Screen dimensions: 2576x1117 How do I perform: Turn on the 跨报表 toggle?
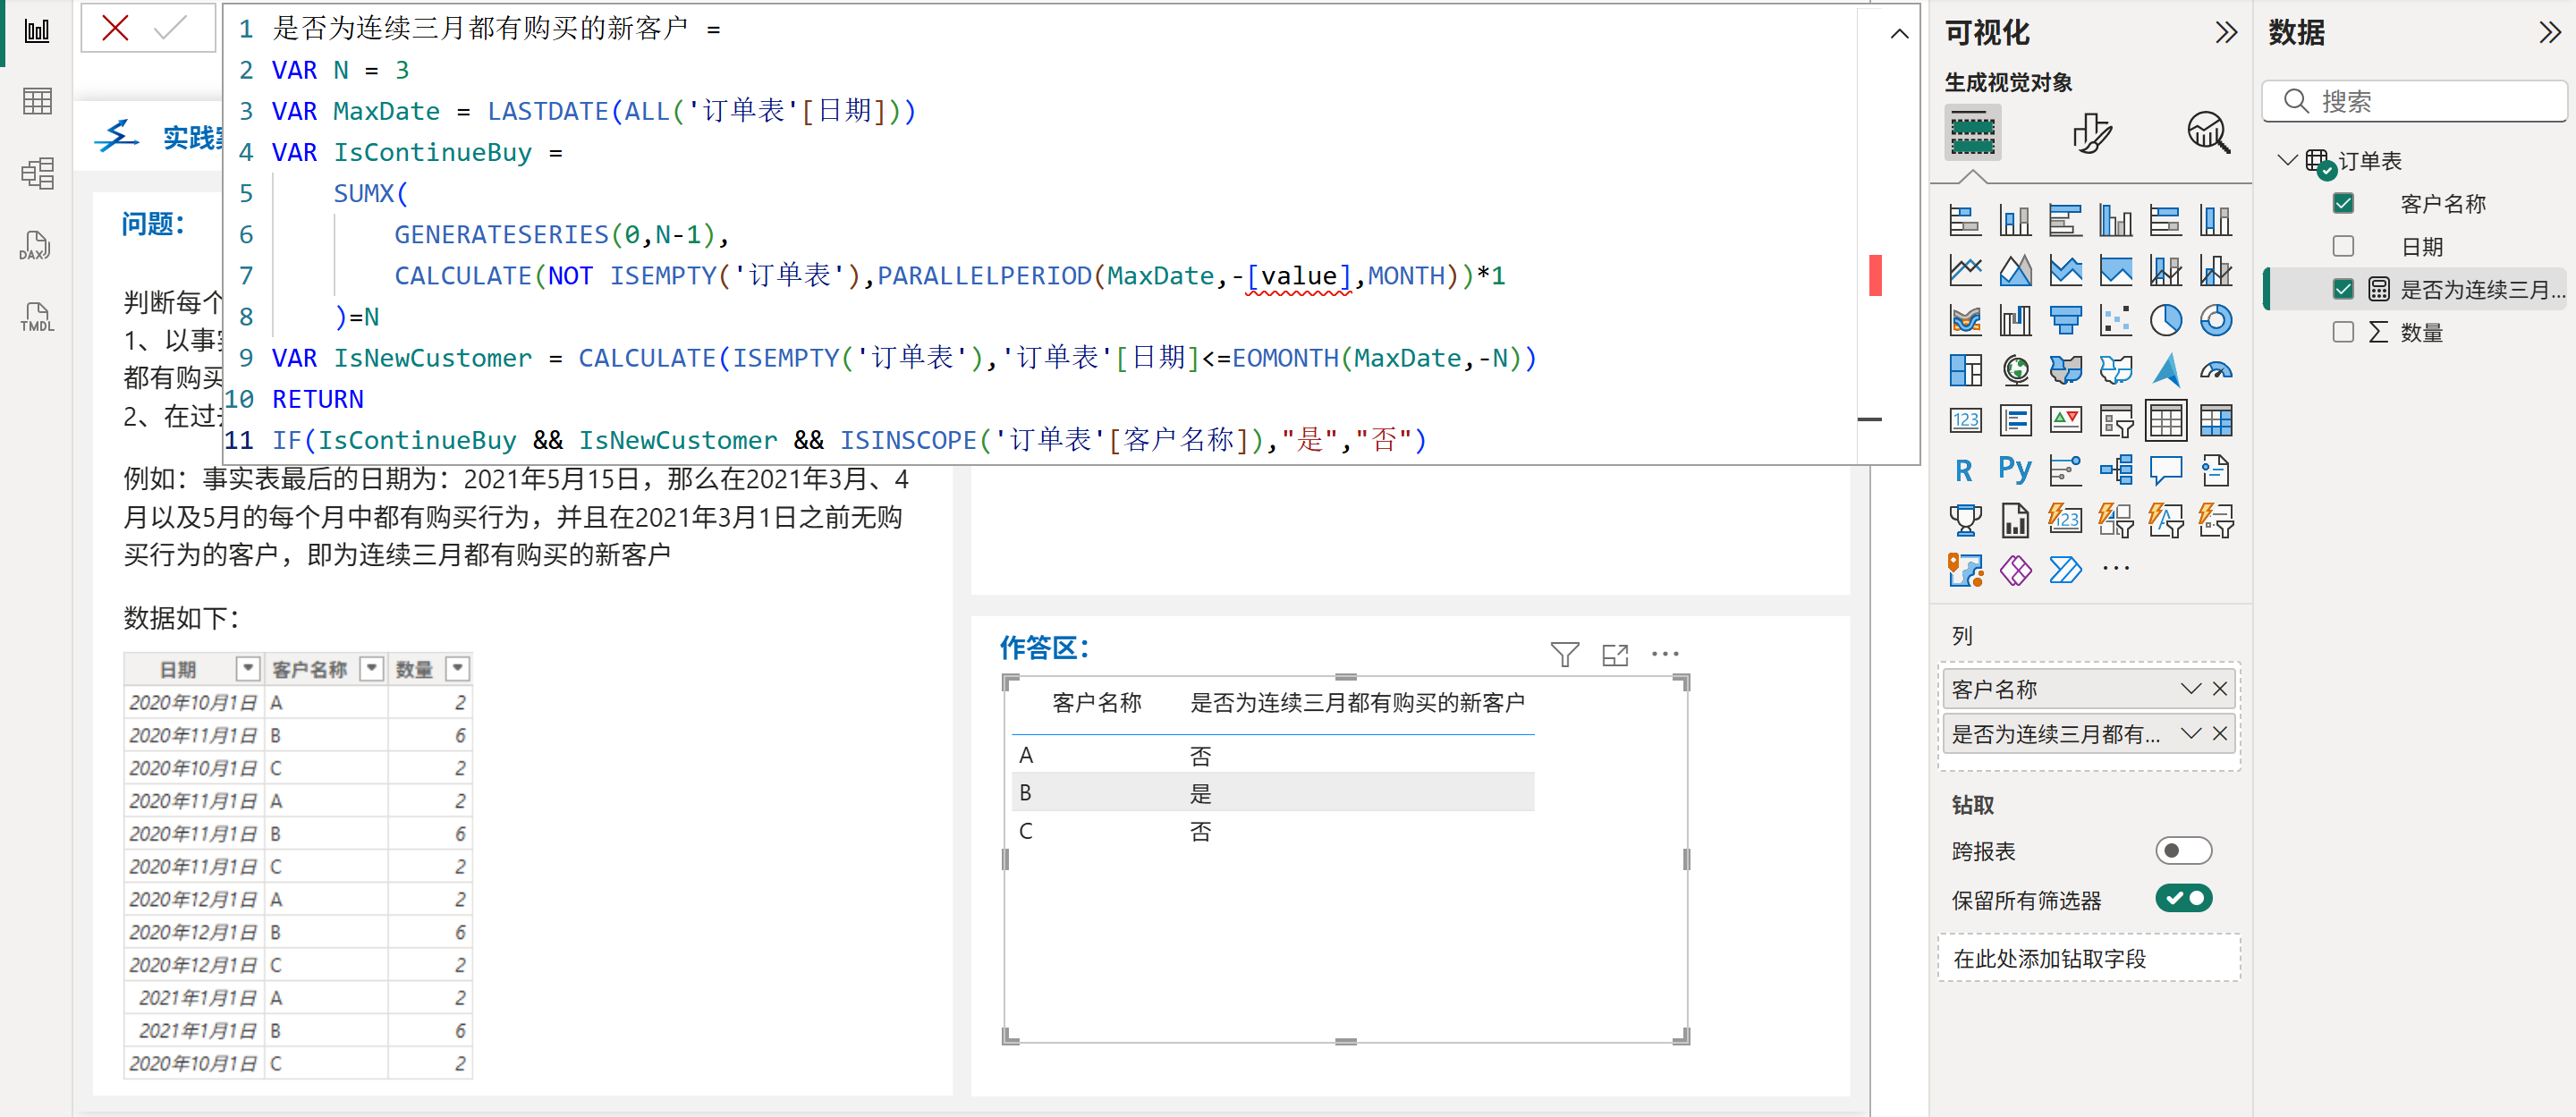(2183, 851)
